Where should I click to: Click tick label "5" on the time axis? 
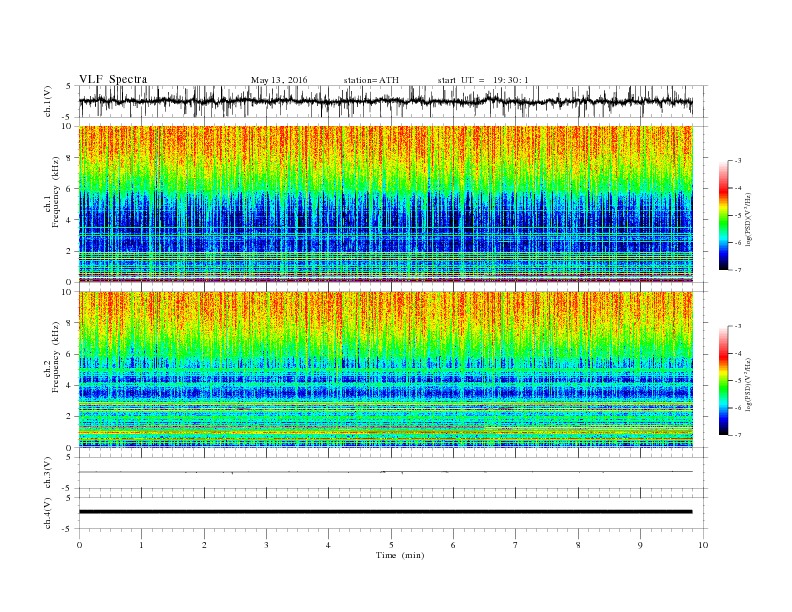391,545
